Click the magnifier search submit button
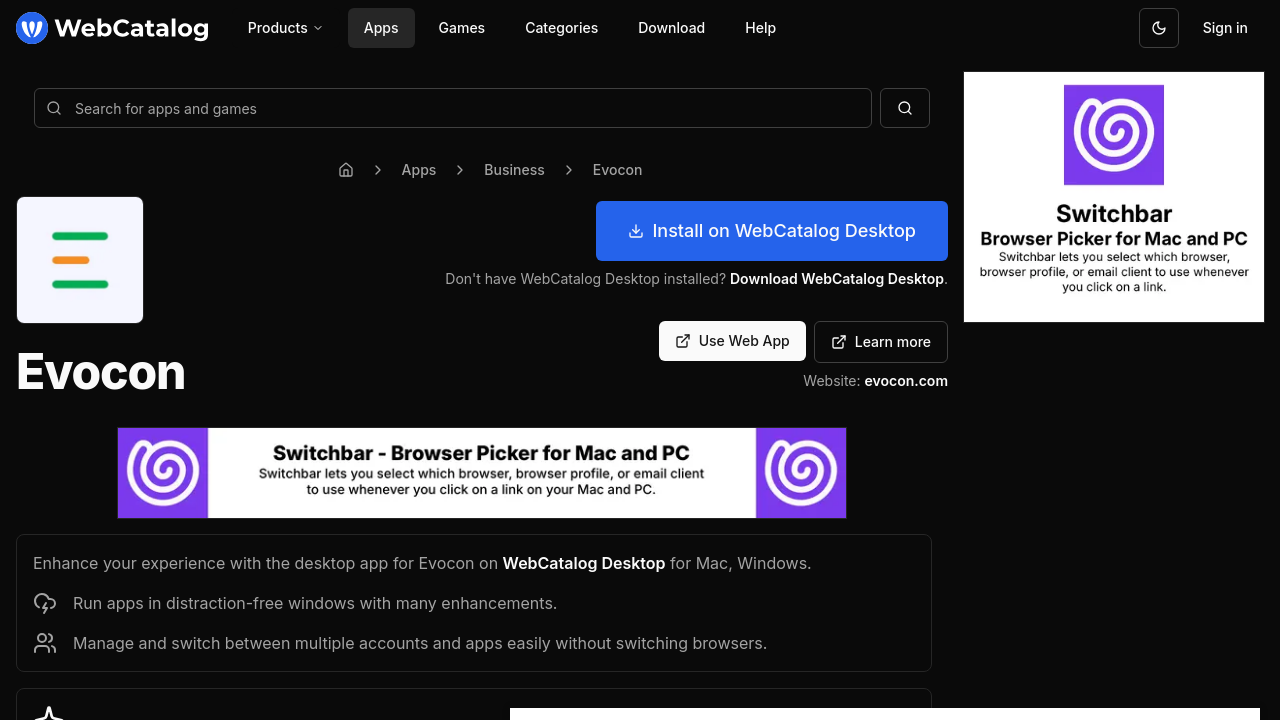1280x720 pixels. 905,108
